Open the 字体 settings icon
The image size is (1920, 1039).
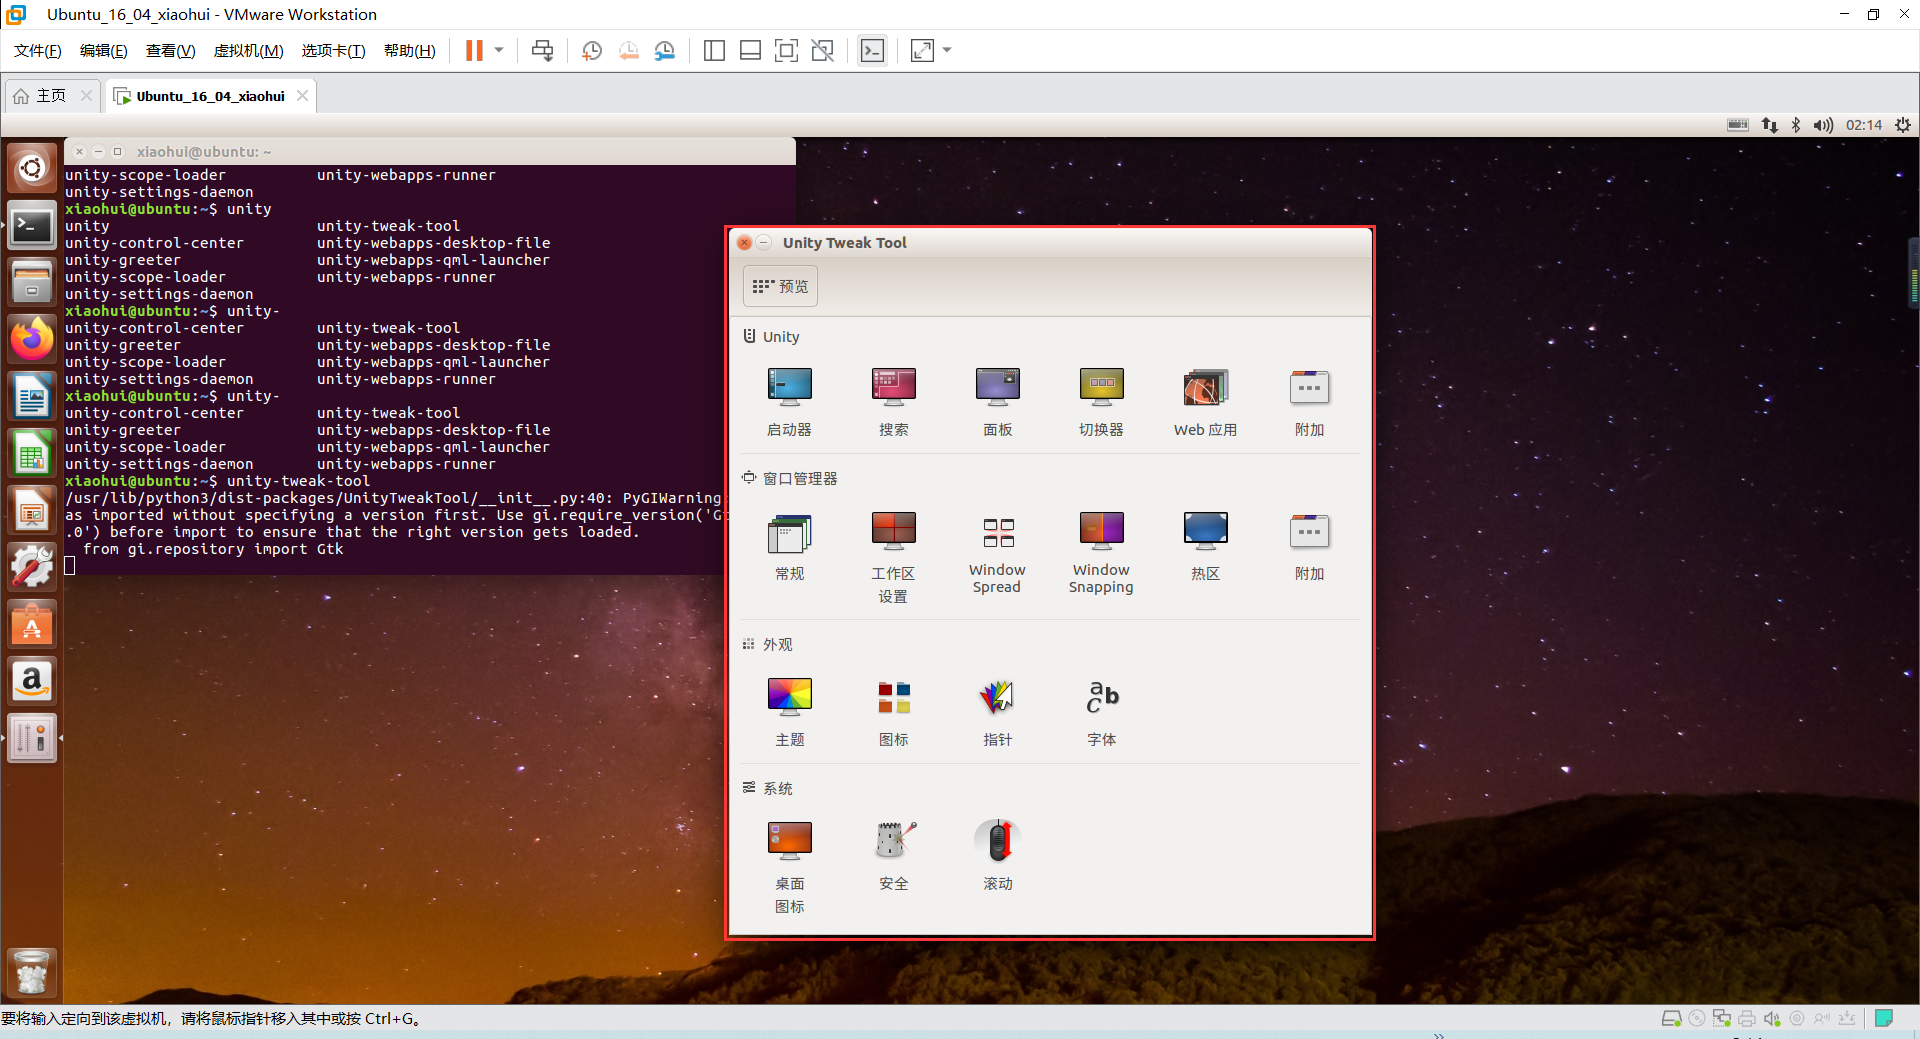click(1101, 710)
